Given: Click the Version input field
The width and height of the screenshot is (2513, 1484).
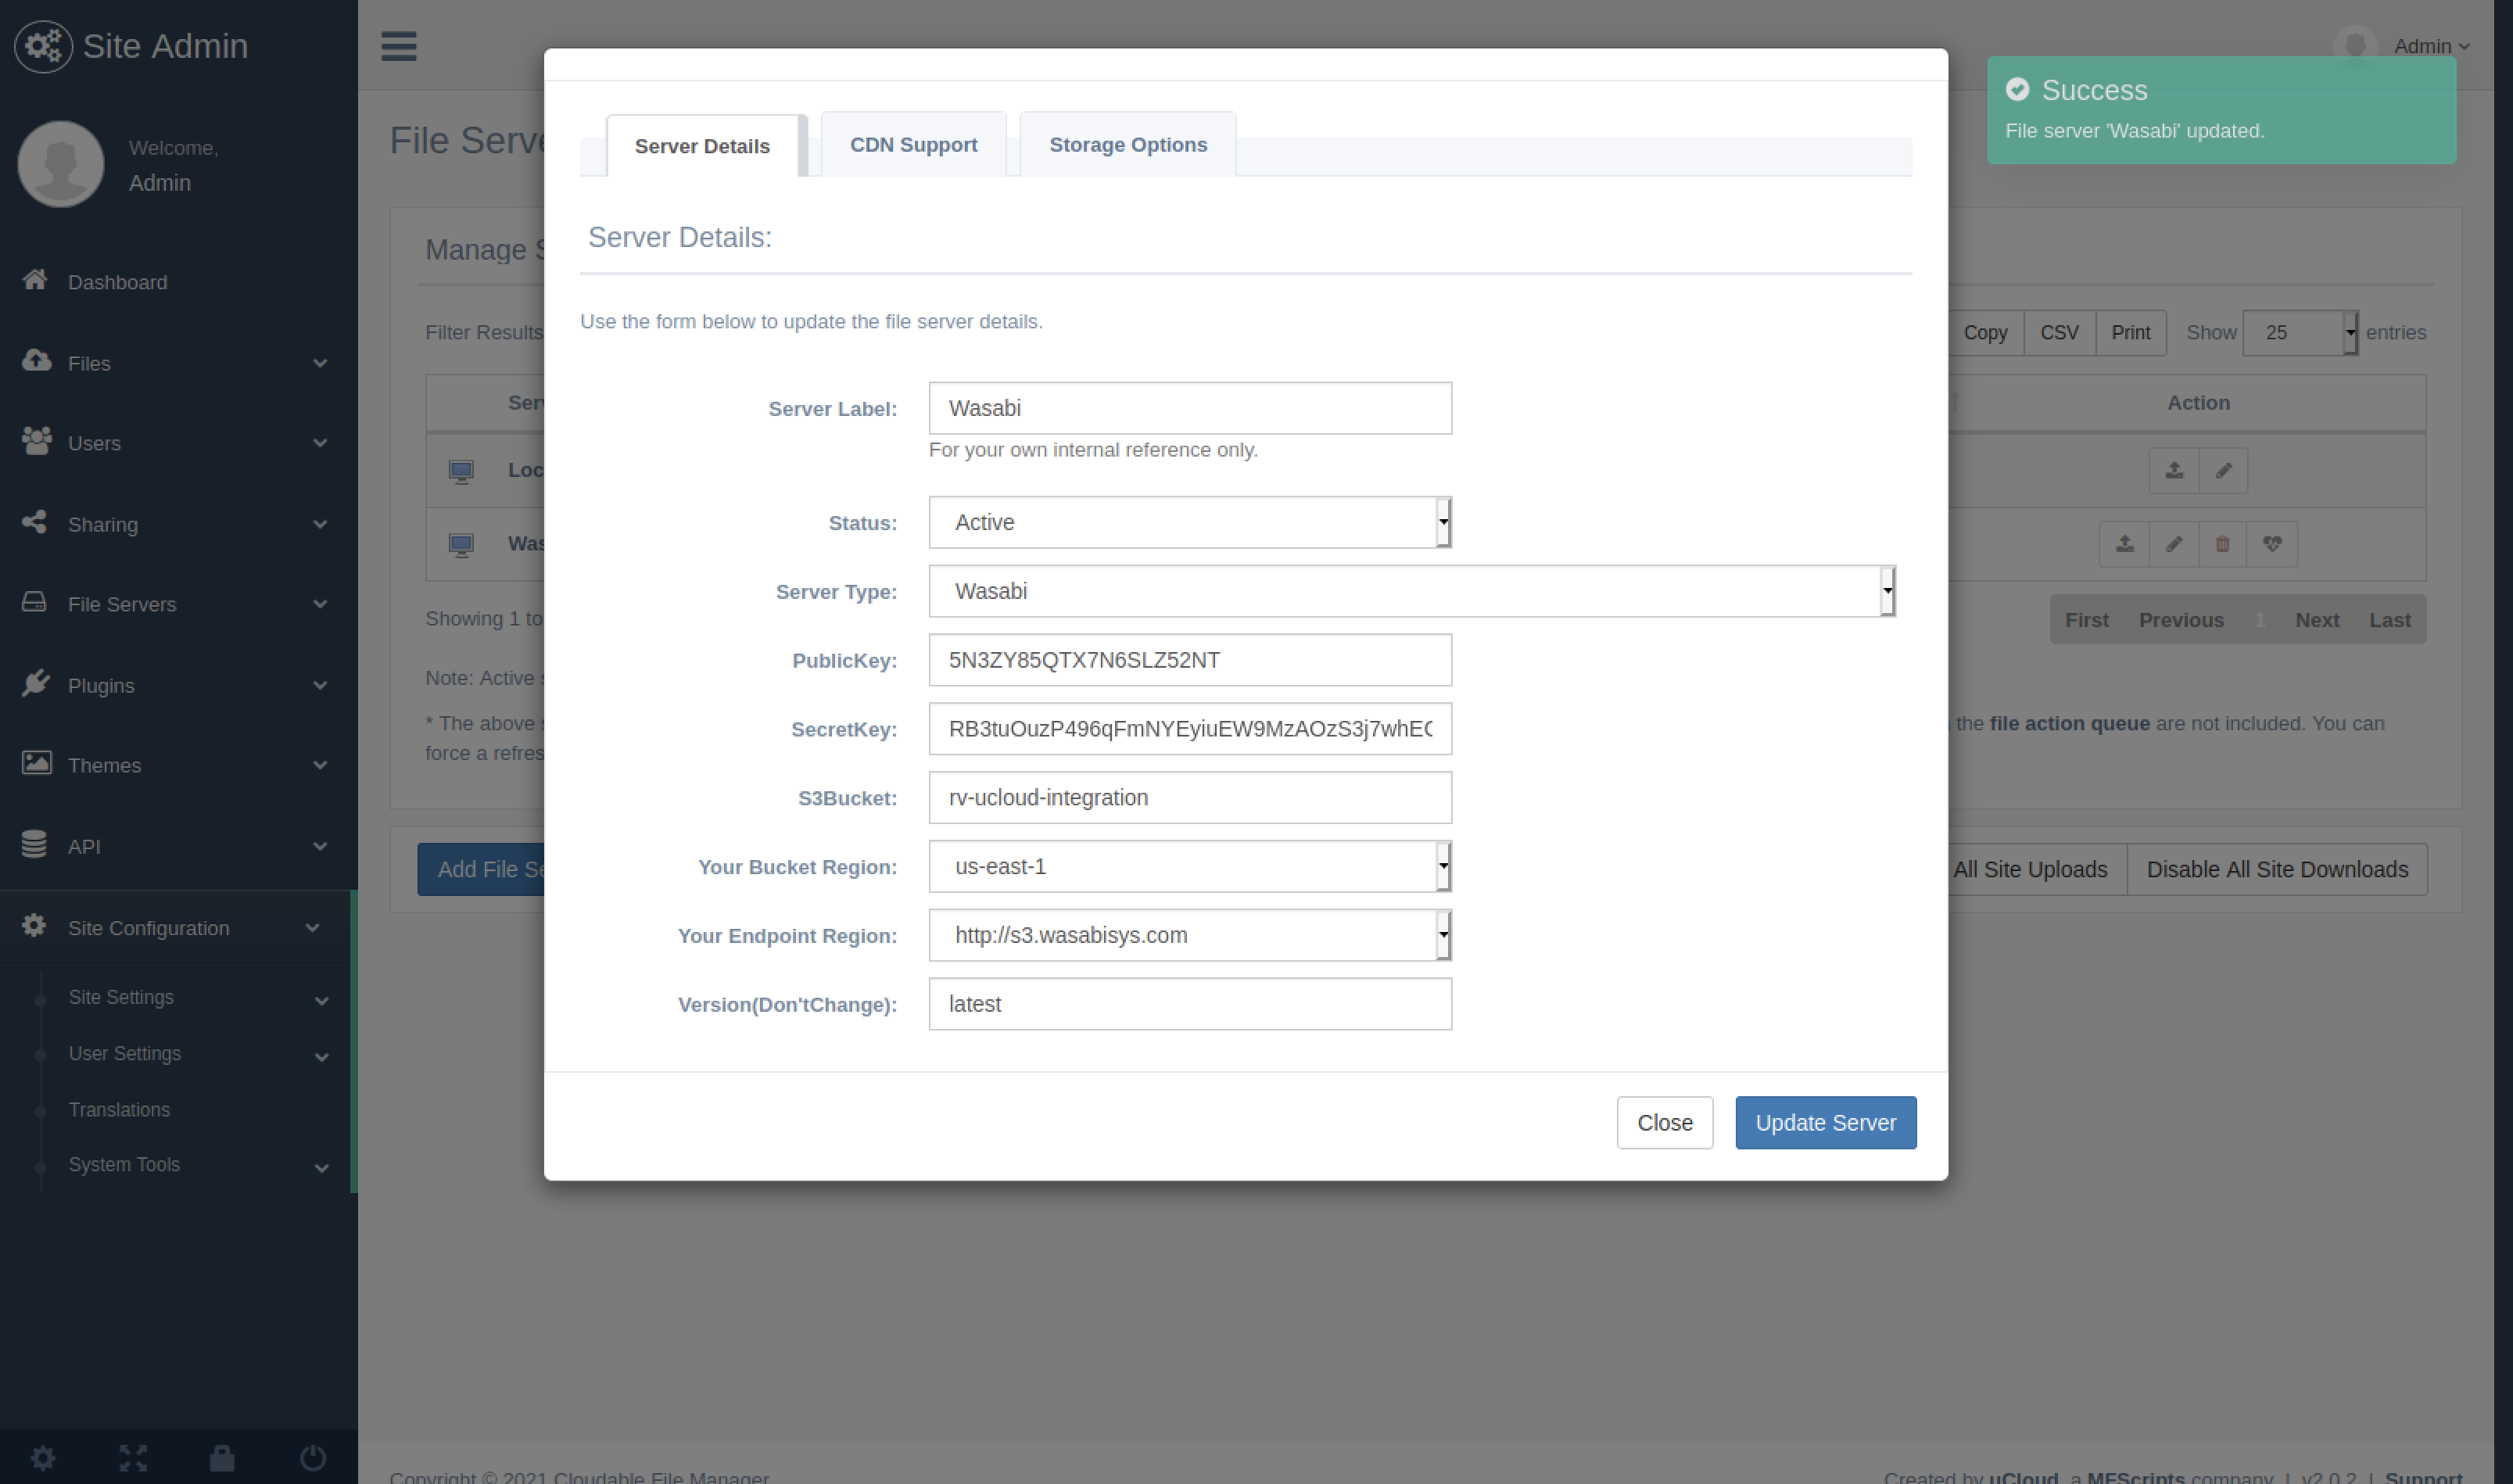Looking at the screenshot, I should [1190, 1003].
